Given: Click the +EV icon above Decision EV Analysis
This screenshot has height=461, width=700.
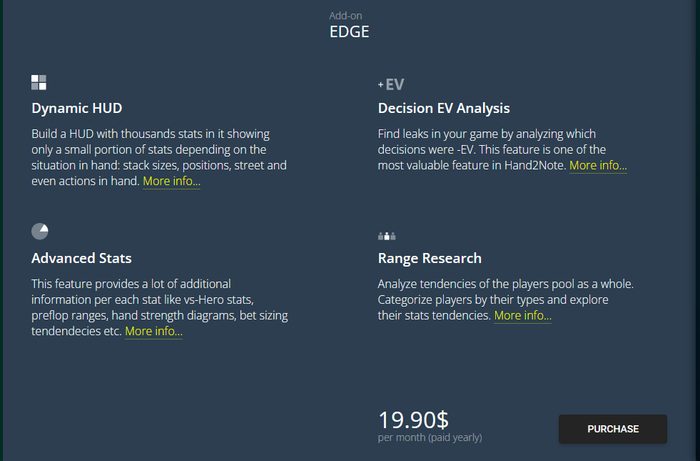Looking at the screenshot, I should point(391,84).
